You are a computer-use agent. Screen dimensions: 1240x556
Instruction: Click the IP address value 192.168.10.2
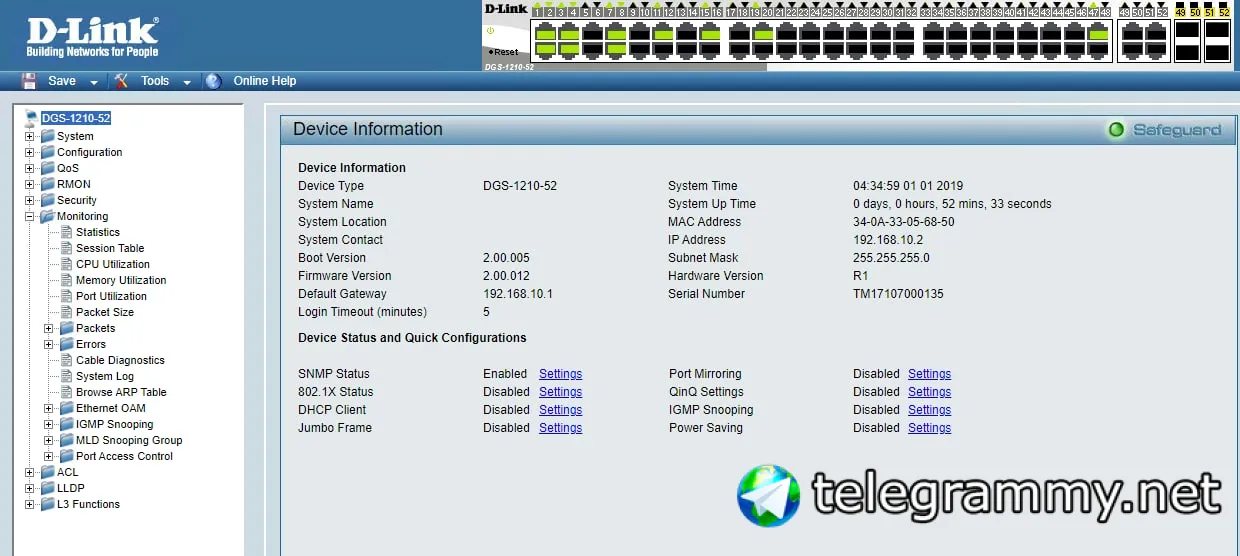[x=888, y=240]
